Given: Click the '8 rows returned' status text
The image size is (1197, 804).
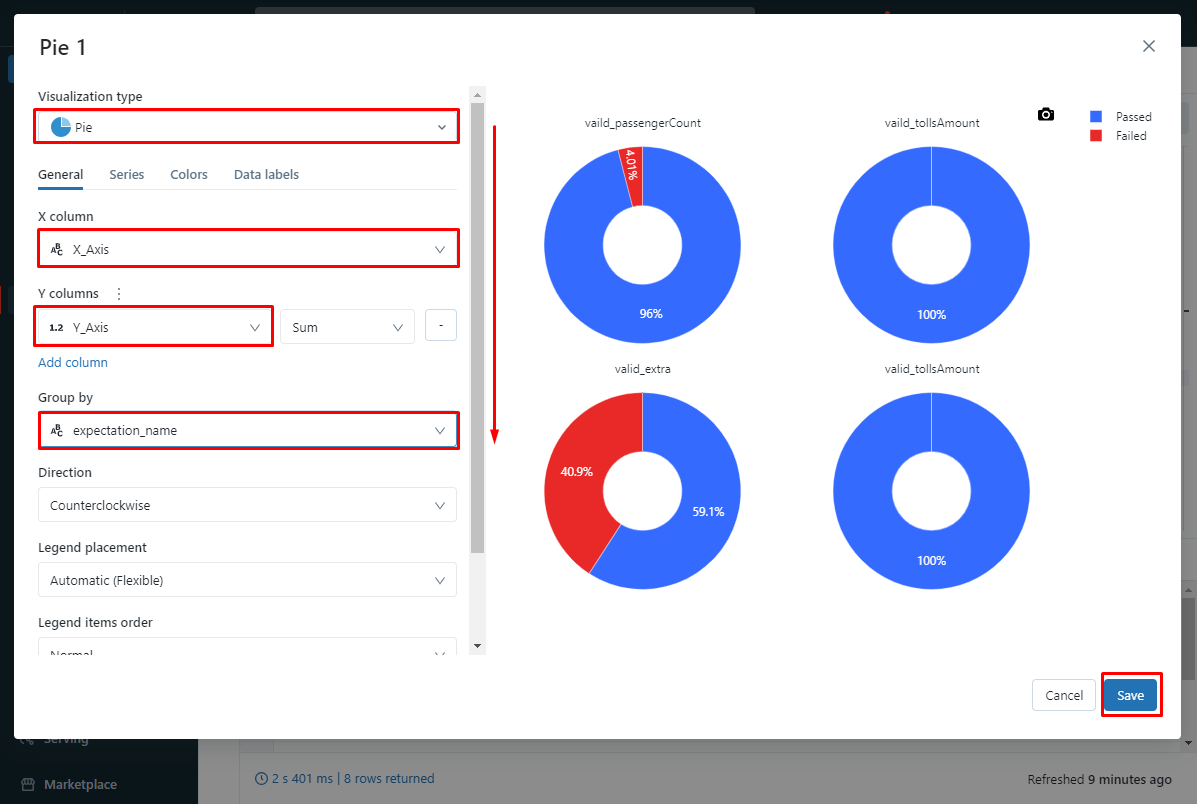Looking at the screenshot, I should point(389,779).
